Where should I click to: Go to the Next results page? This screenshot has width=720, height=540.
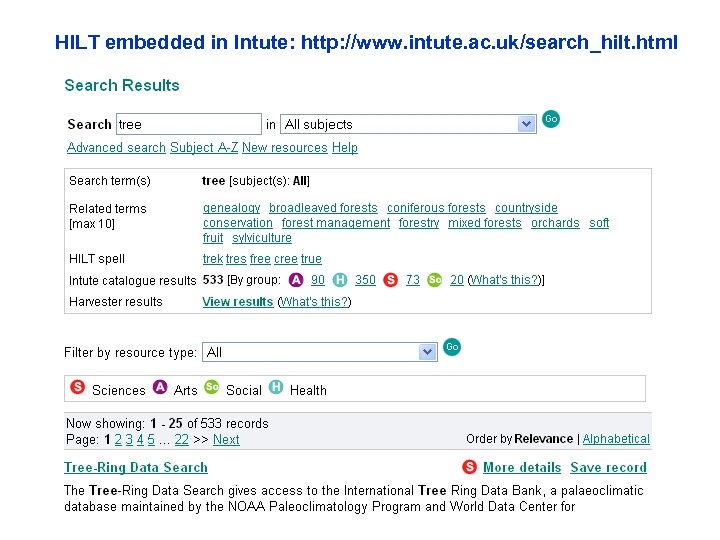(226, 440)
